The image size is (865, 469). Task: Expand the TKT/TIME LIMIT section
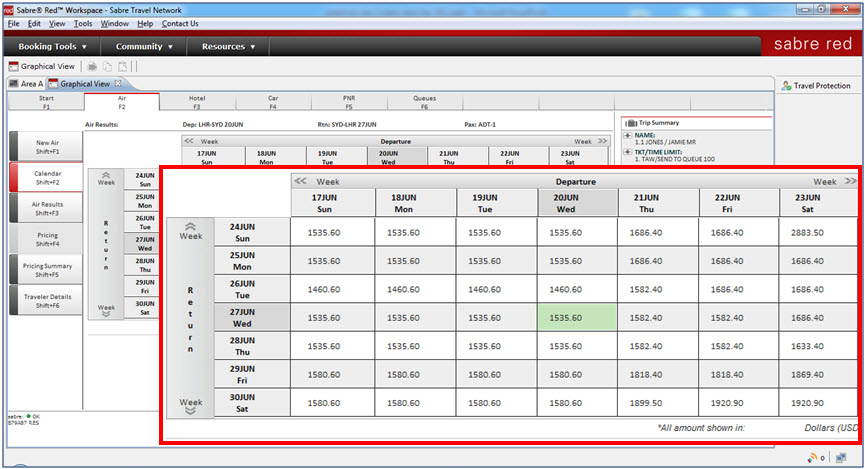pyautogui.click(x=627, y=152)
